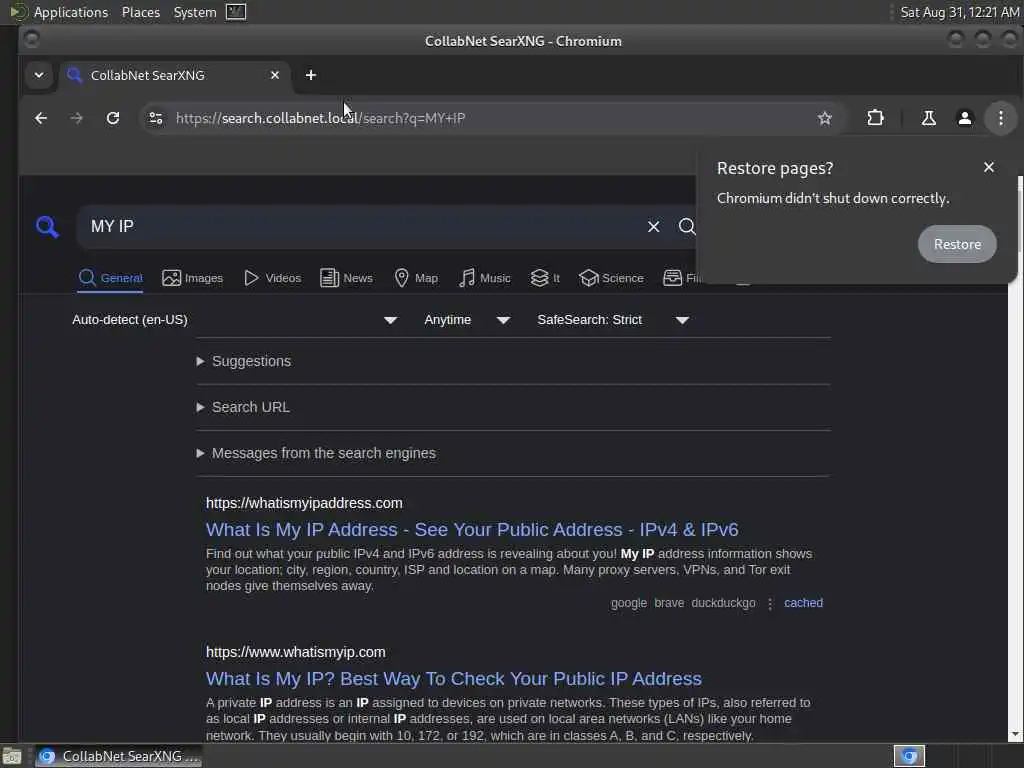This screenshot has height=768, width=1024.
Task: Open the tab search dropdown arrow
Action: (x=39, y=75)
